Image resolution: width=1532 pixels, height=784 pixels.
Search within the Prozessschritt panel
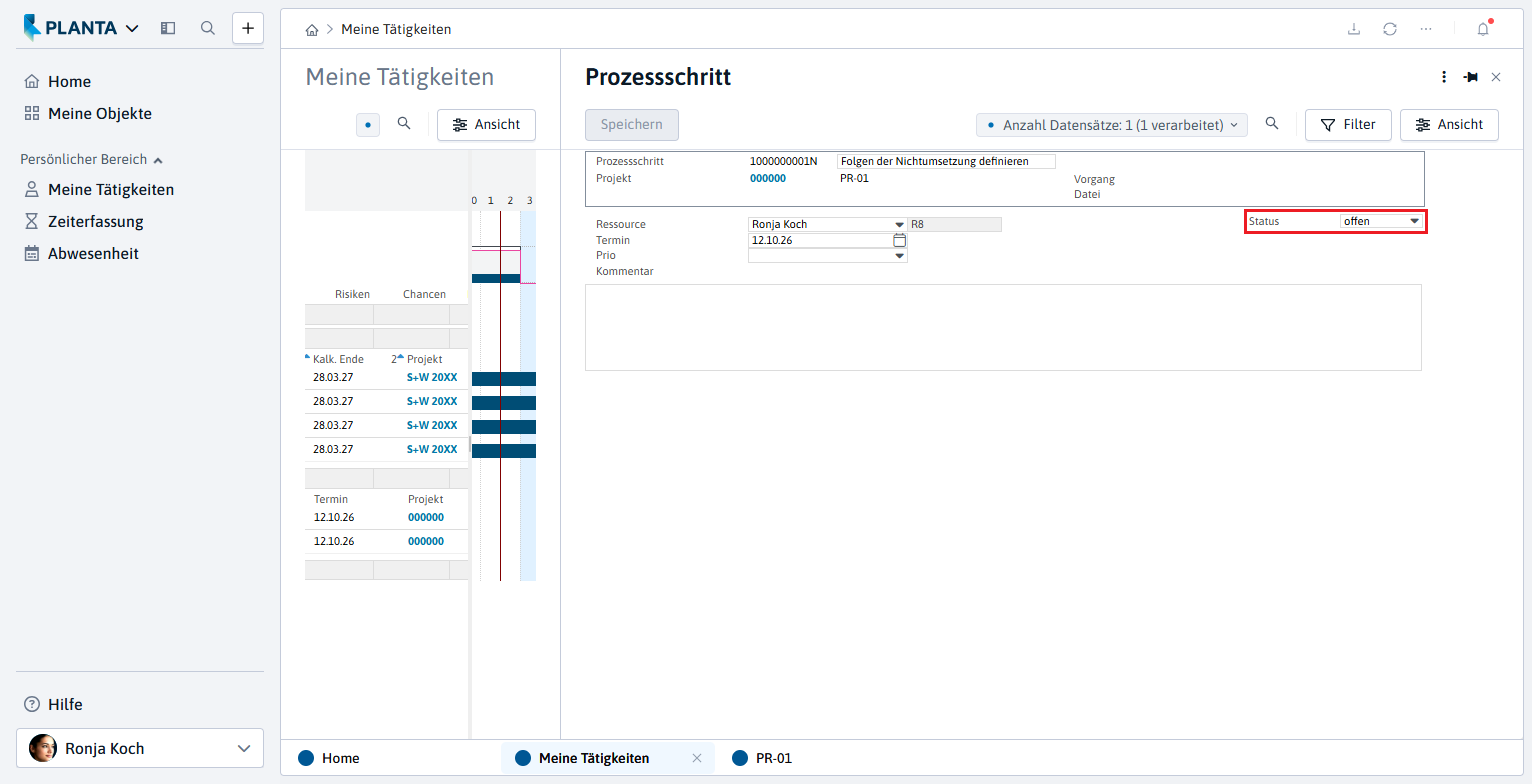(x=1272, y=124)
